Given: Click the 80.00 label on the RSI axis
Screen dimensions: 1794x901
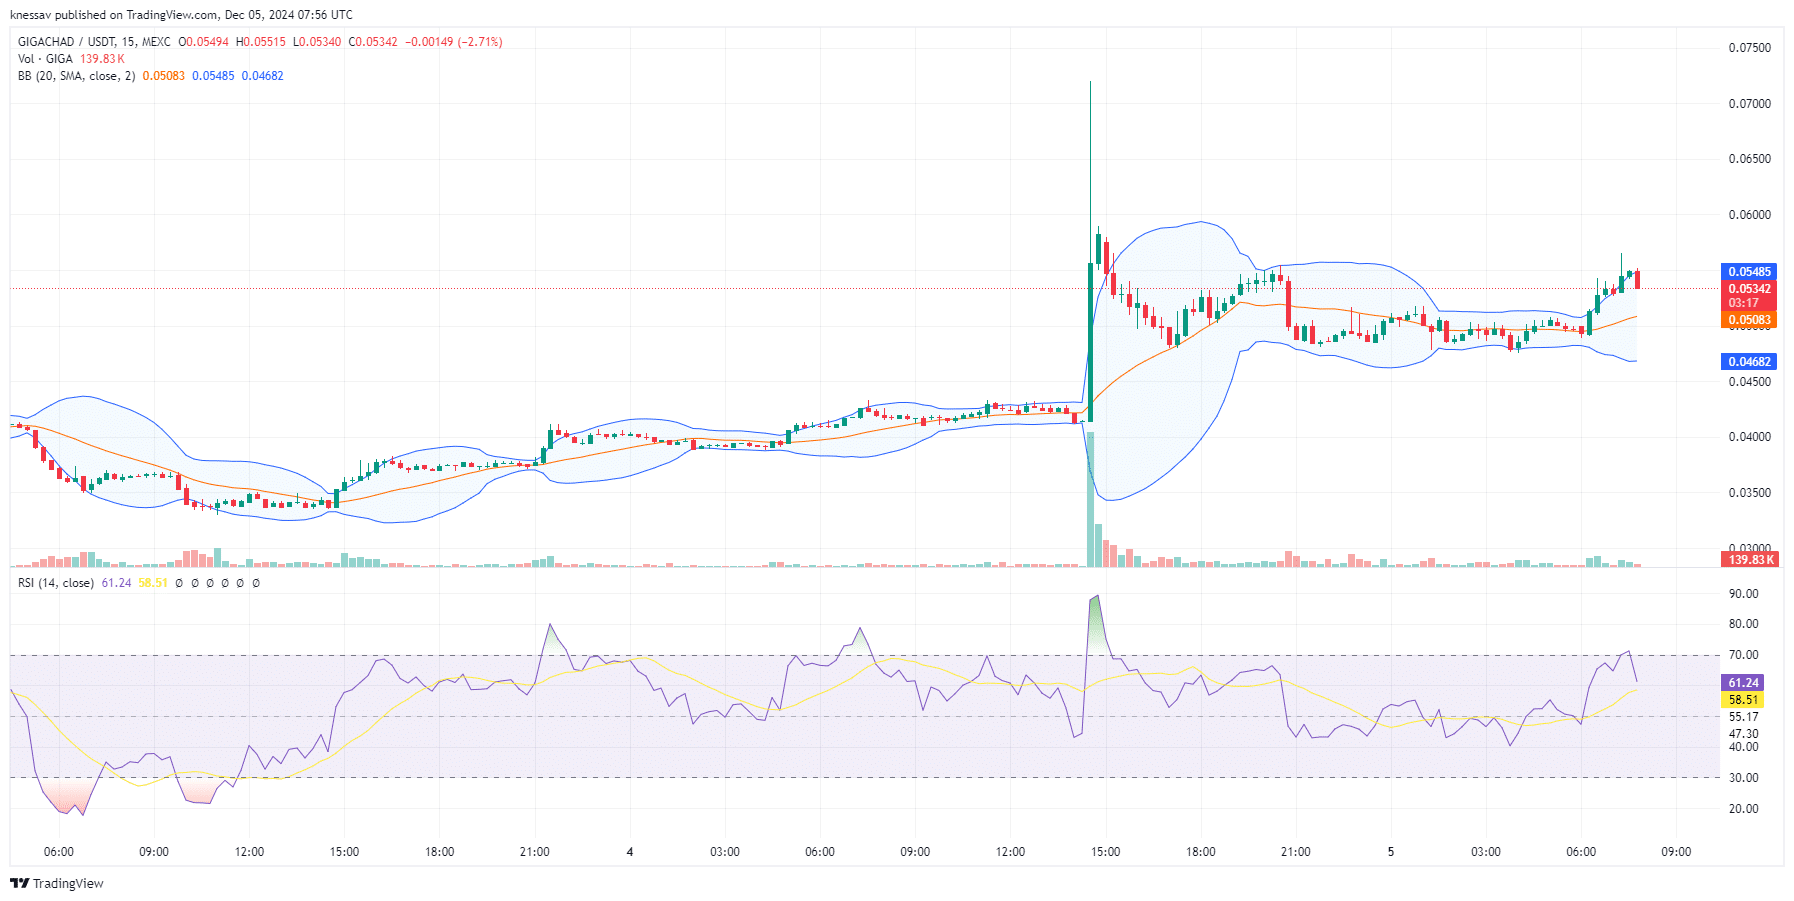Looking at the screenshot, I should click(x=1743, y=624).
